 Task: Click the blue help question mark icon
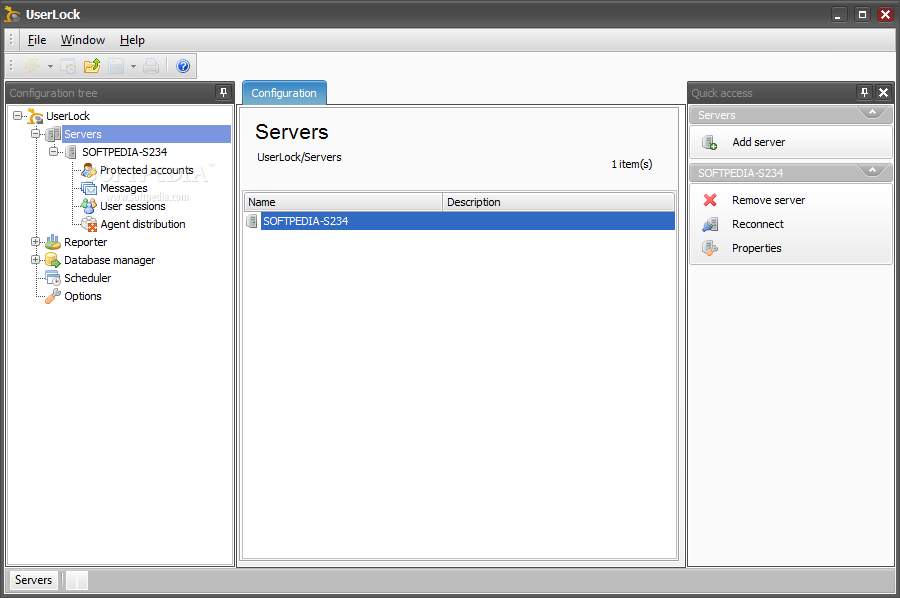(x=183, y=67)
